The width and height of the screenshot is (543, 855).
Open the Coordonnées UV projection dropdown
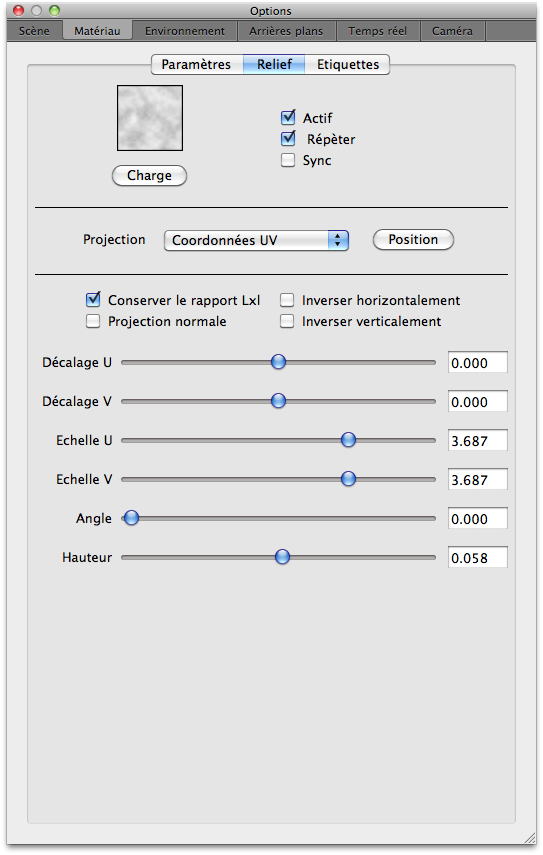(x=256, y=240)
